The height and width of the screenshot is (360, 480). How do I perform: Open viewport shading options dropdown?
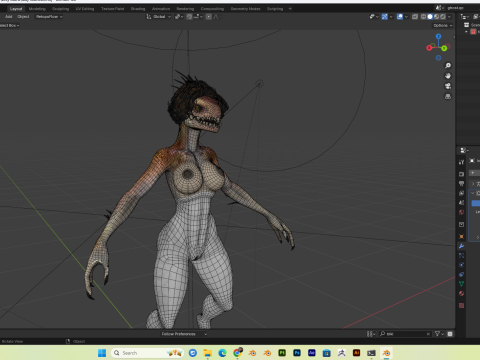pos(449,17)
